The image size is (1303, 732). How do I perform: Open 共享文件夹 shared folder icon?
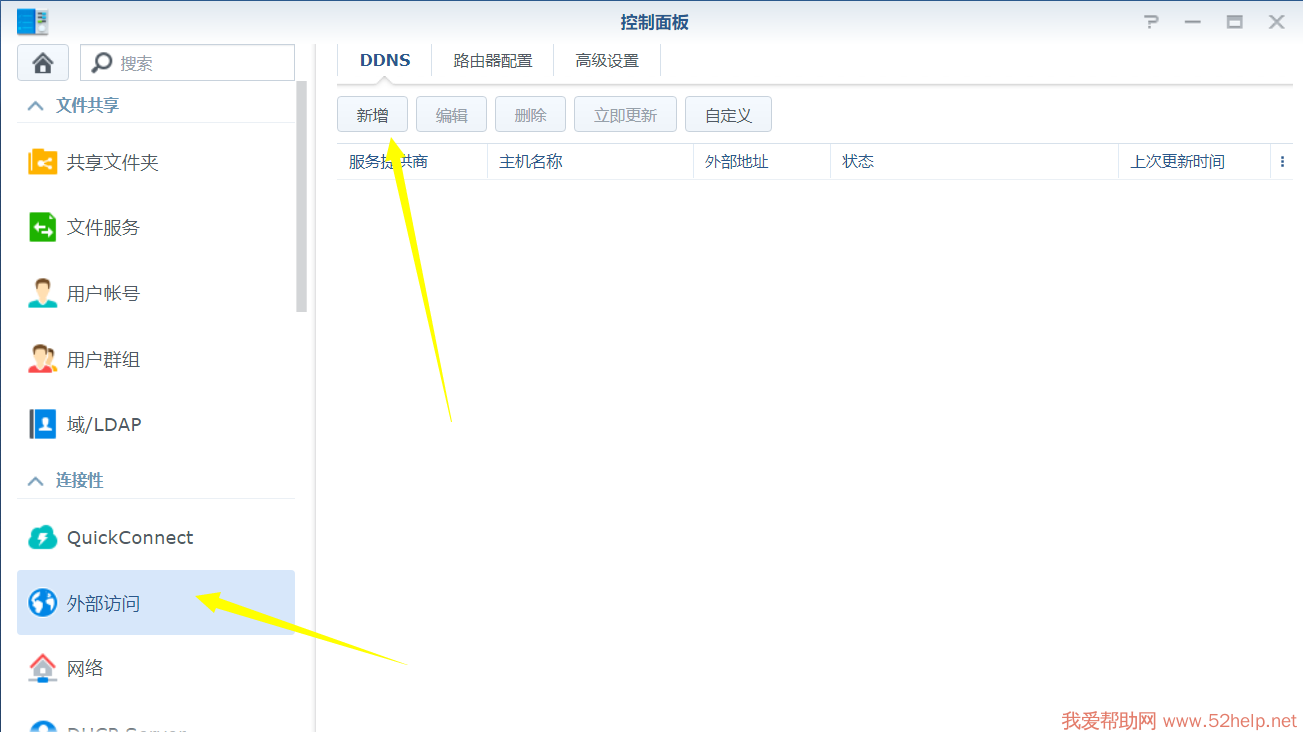pyautogui.click(x=43, y=162)
